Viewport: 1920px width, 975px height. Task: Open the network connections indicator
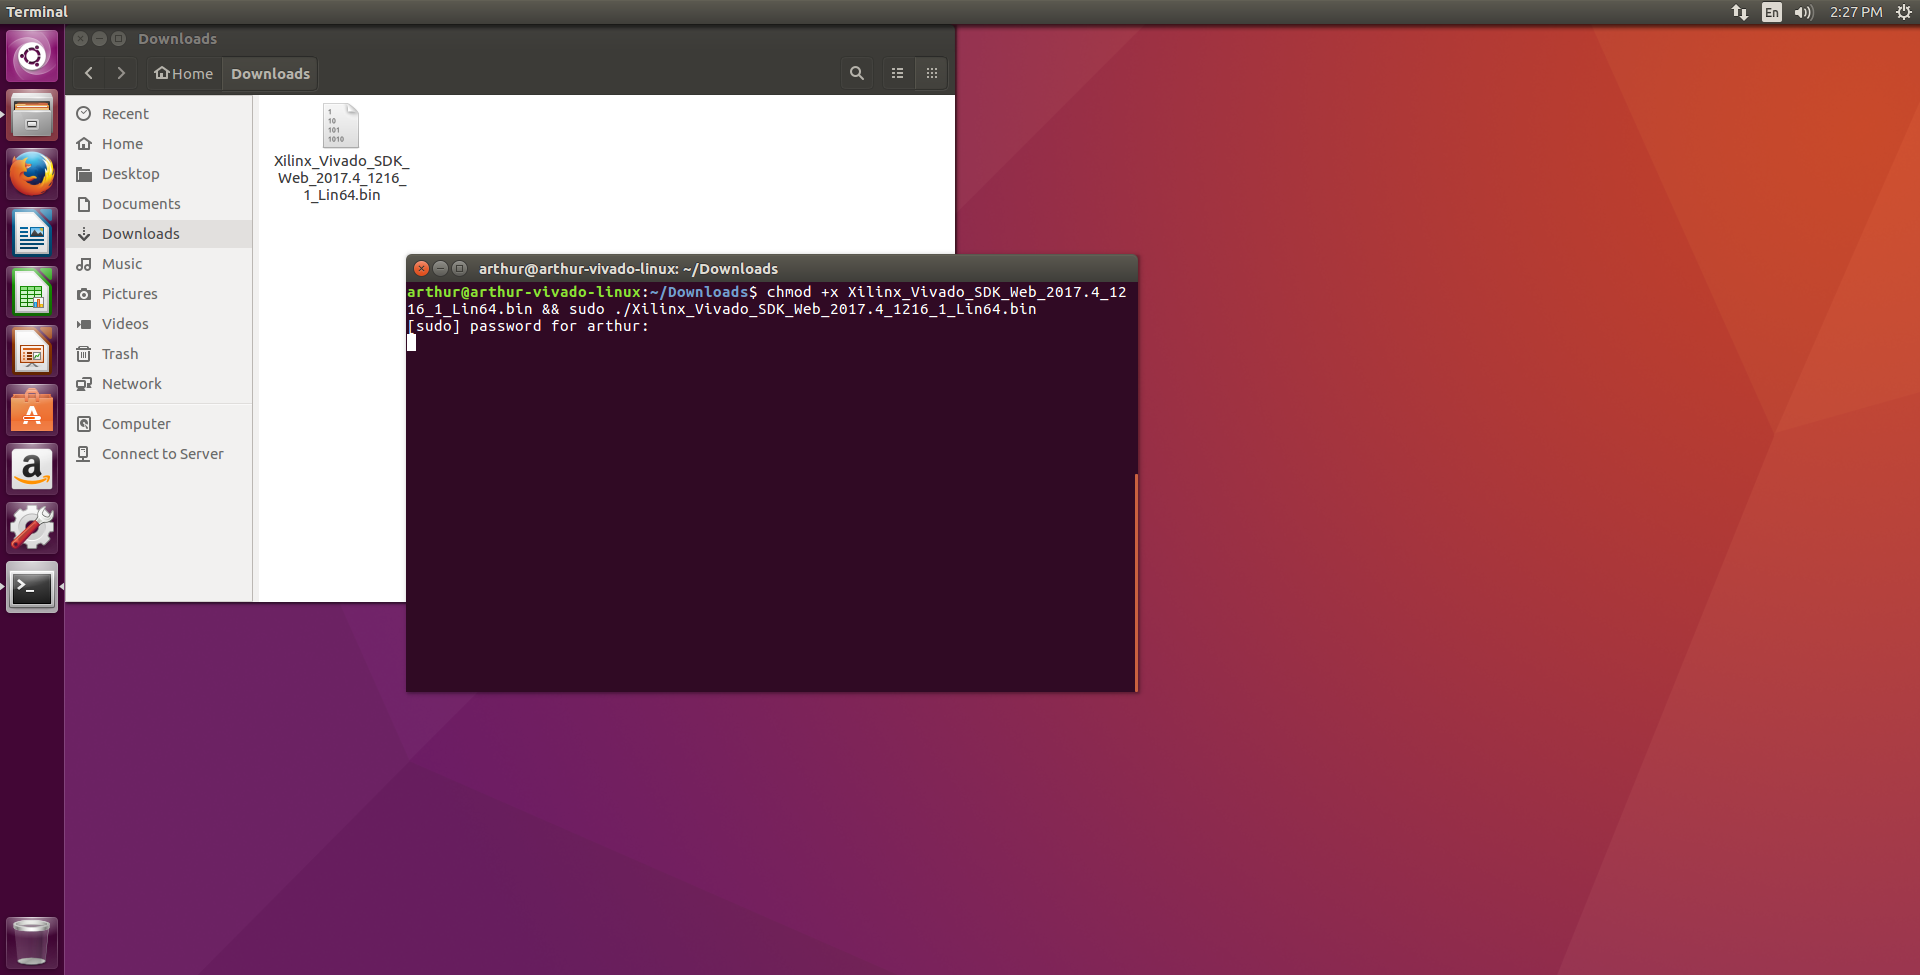point(1740,12)
